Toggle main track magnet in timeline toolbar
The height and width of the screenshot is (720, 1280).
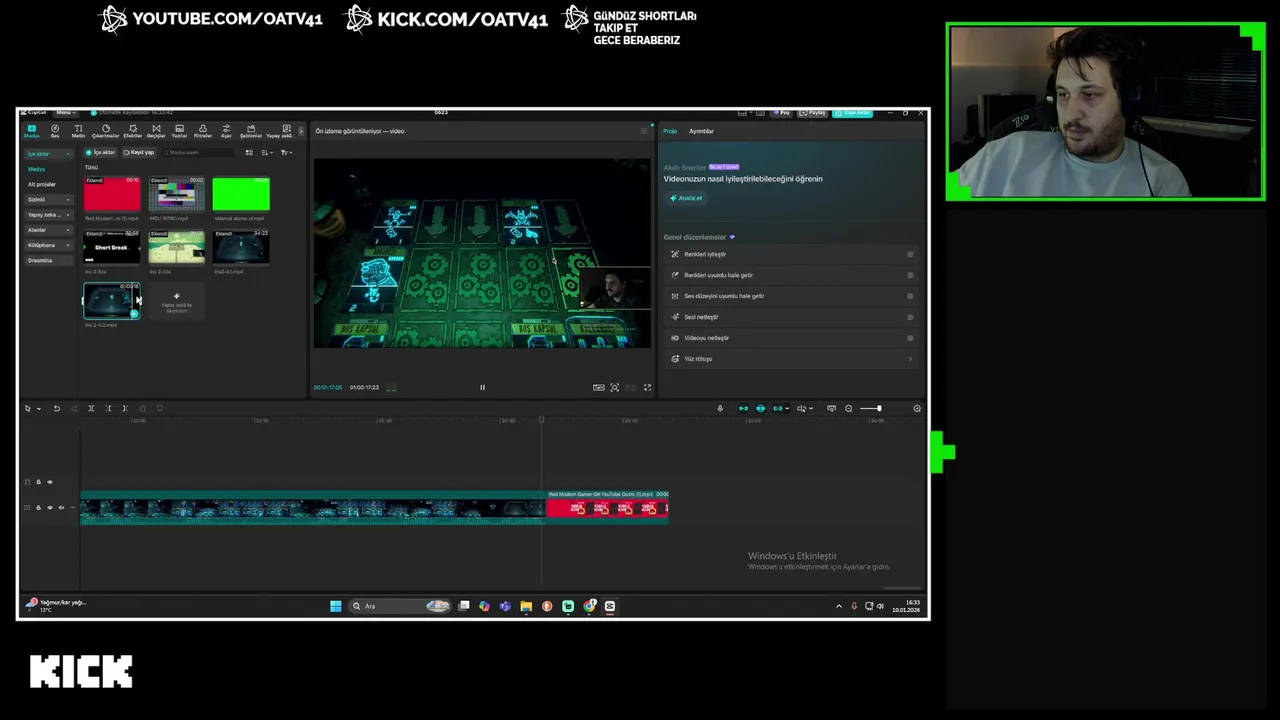coord(743,408)
